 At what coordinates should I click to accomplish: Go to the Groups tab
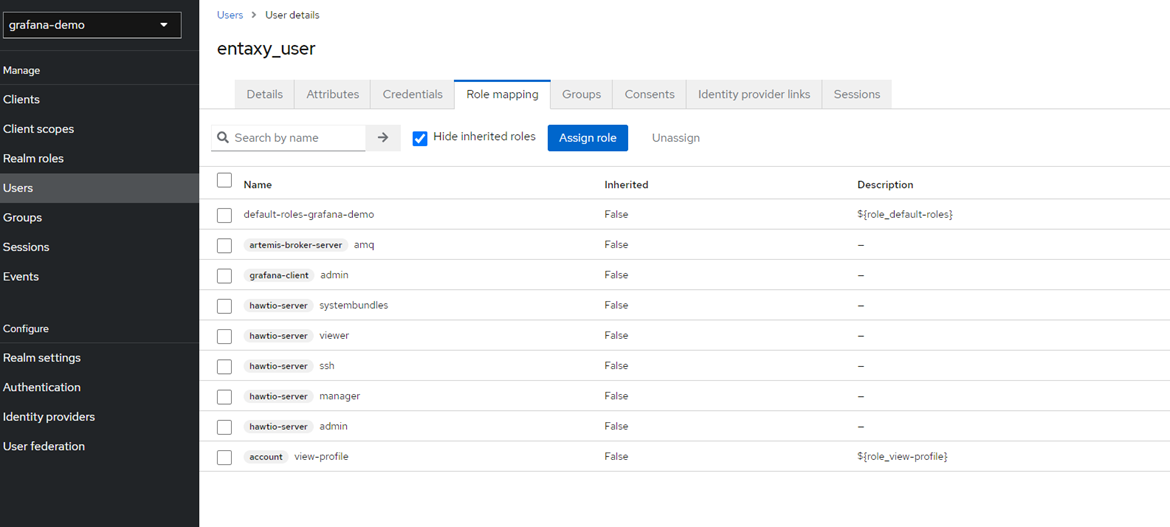click(x=581, y=94)
